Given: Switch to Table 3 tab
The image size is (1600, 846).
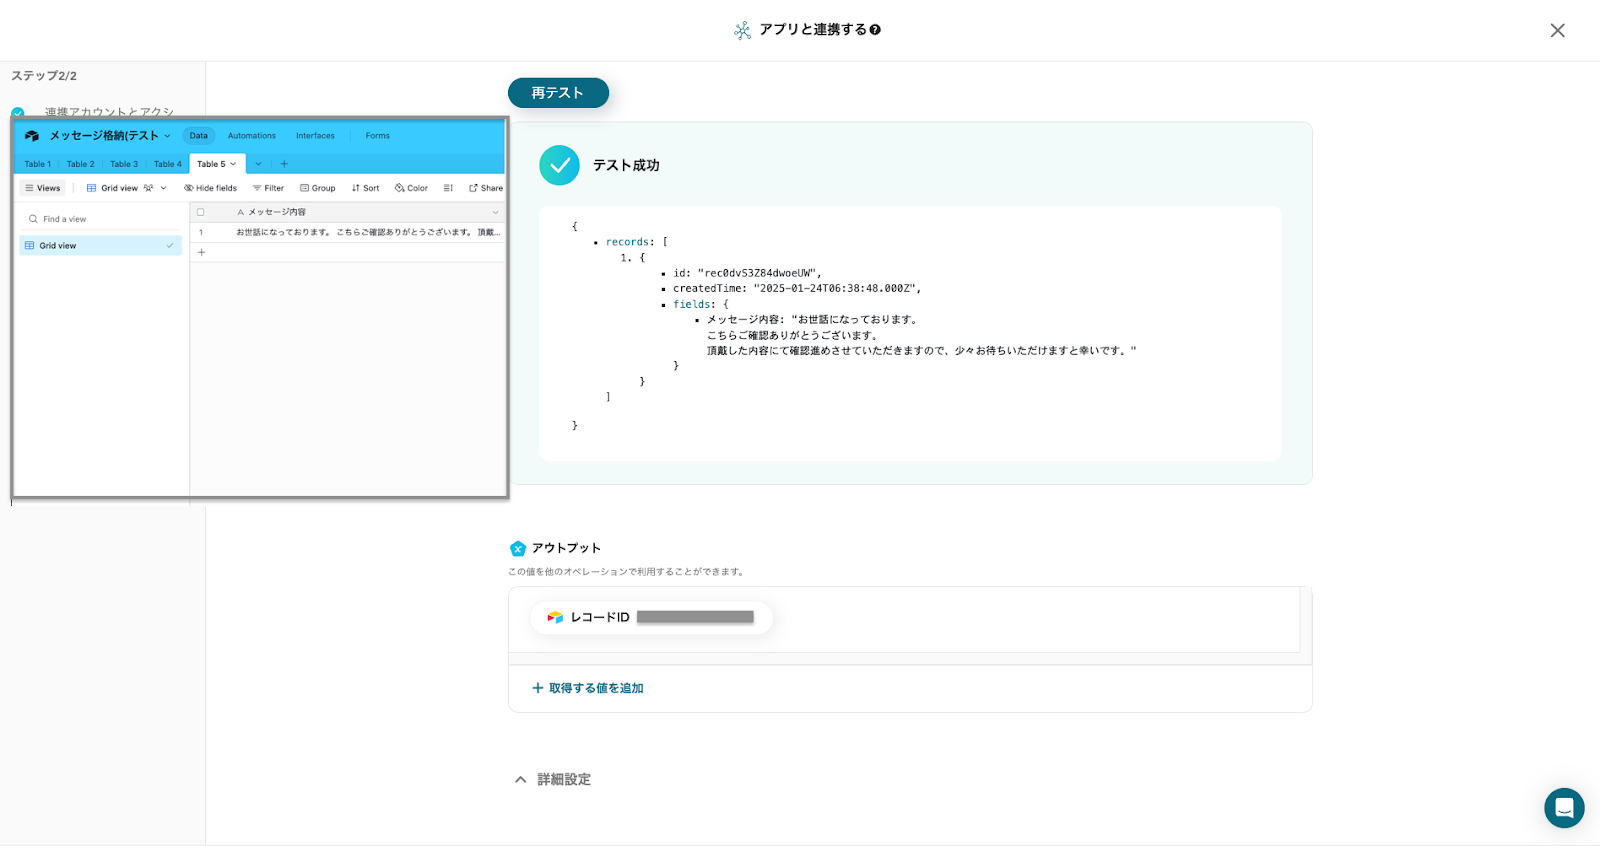Looking at the screenshot, I should click(x=124, y=164).
